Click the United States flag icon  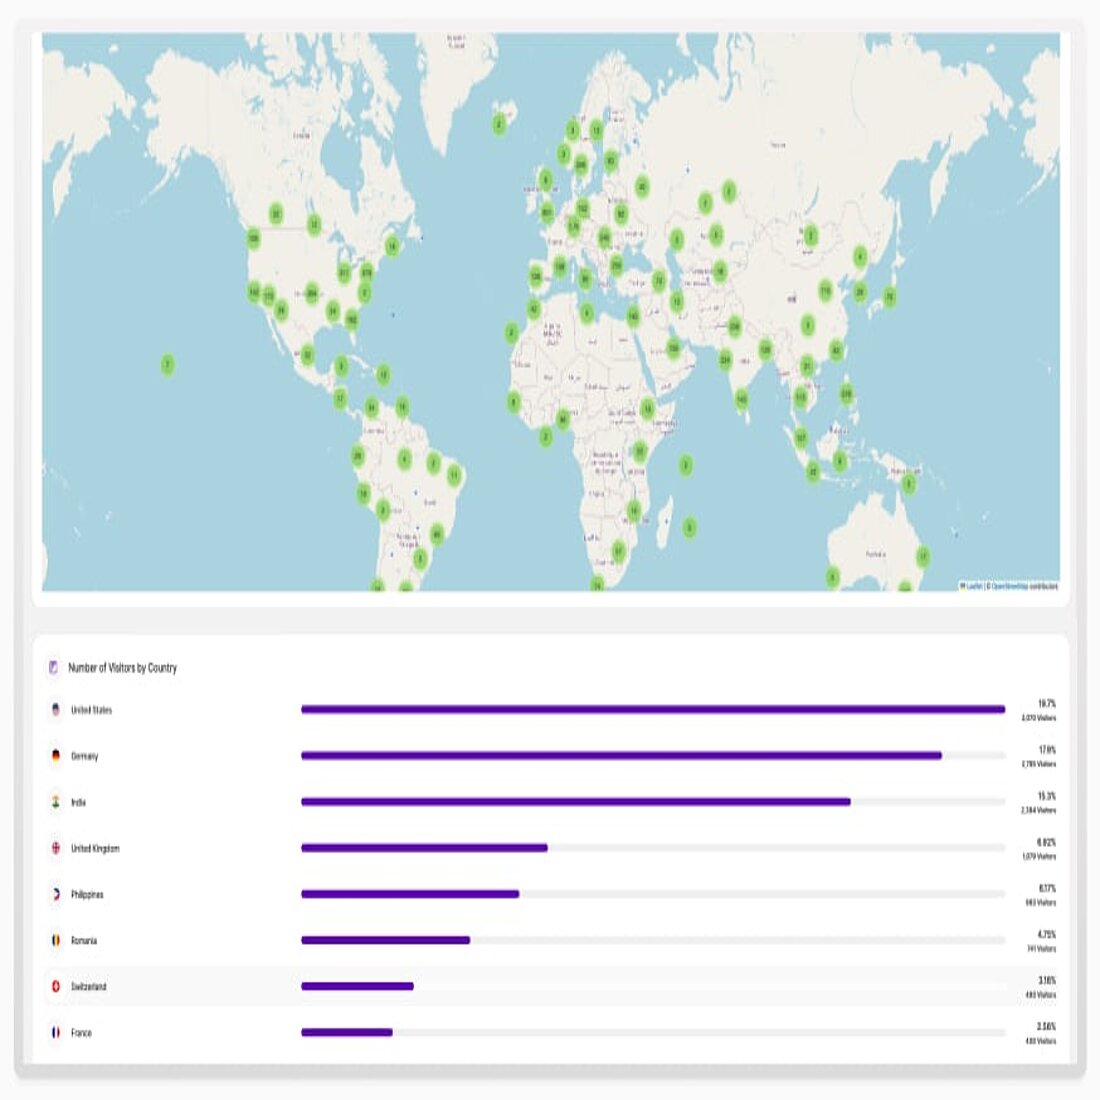tap(56, 710)
